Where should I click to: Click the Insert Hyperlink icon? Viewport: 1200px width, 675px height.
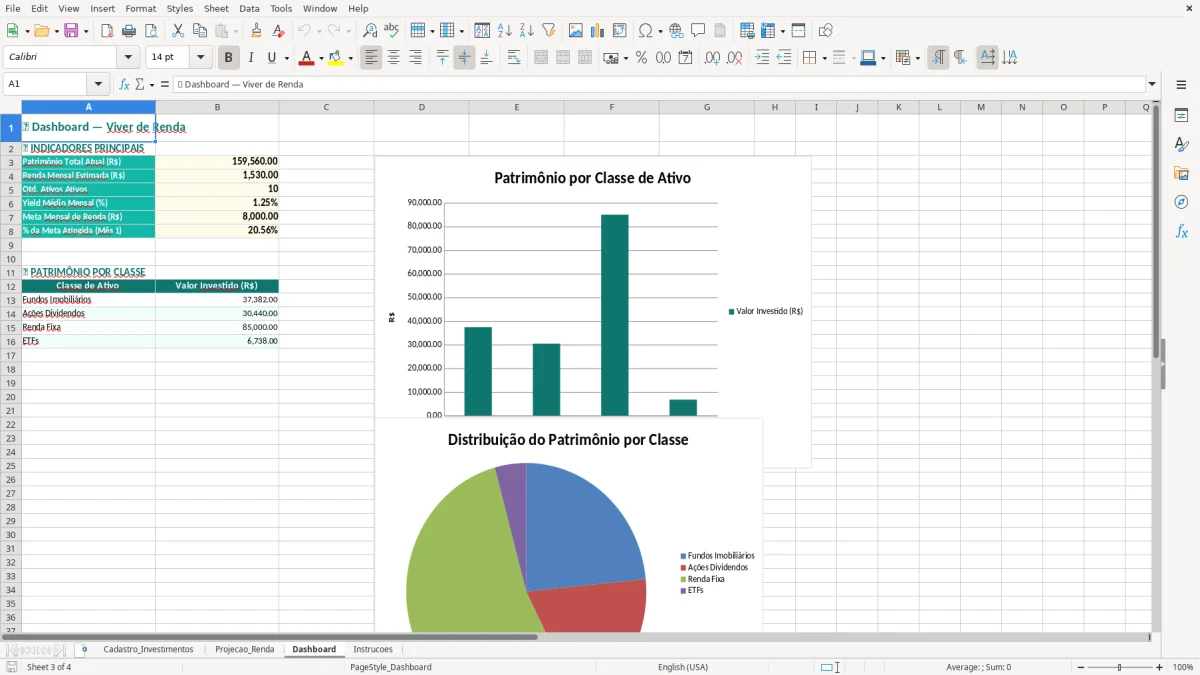point(676,31)
